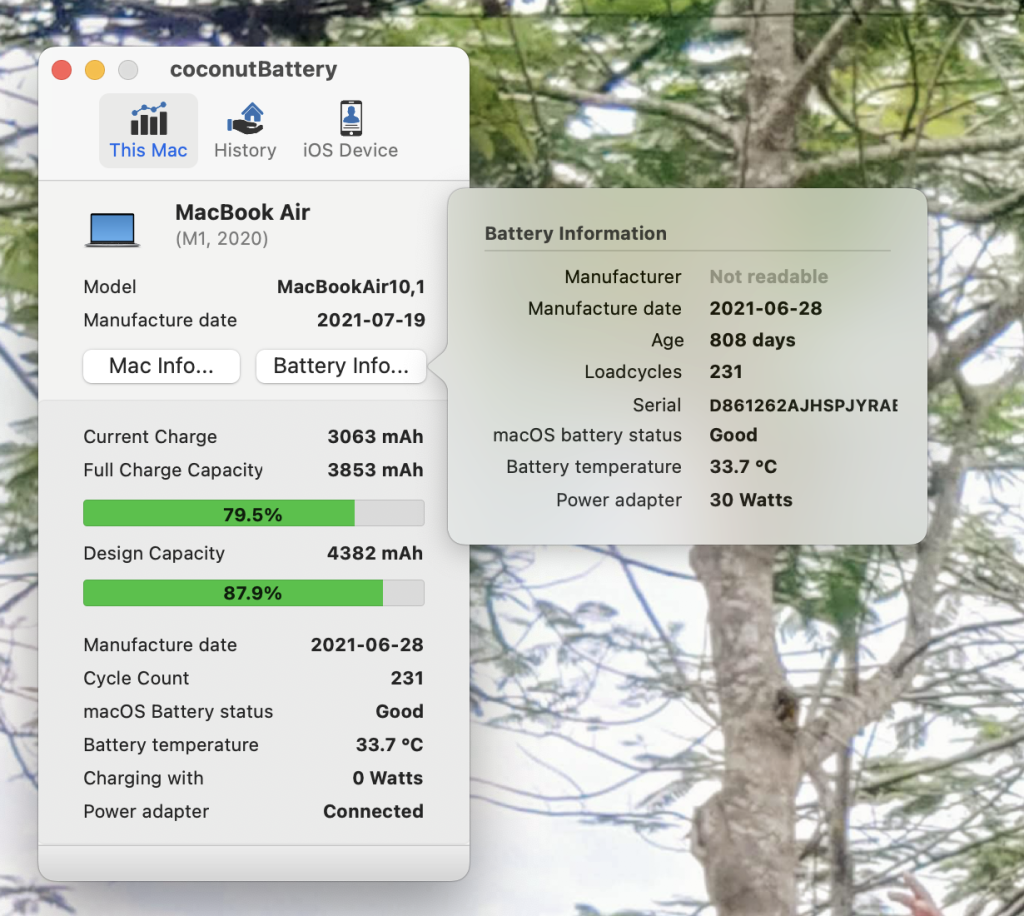Open the History tab icon
The width and height of the screenshot is (1024, 916).
tap(246, 119)
